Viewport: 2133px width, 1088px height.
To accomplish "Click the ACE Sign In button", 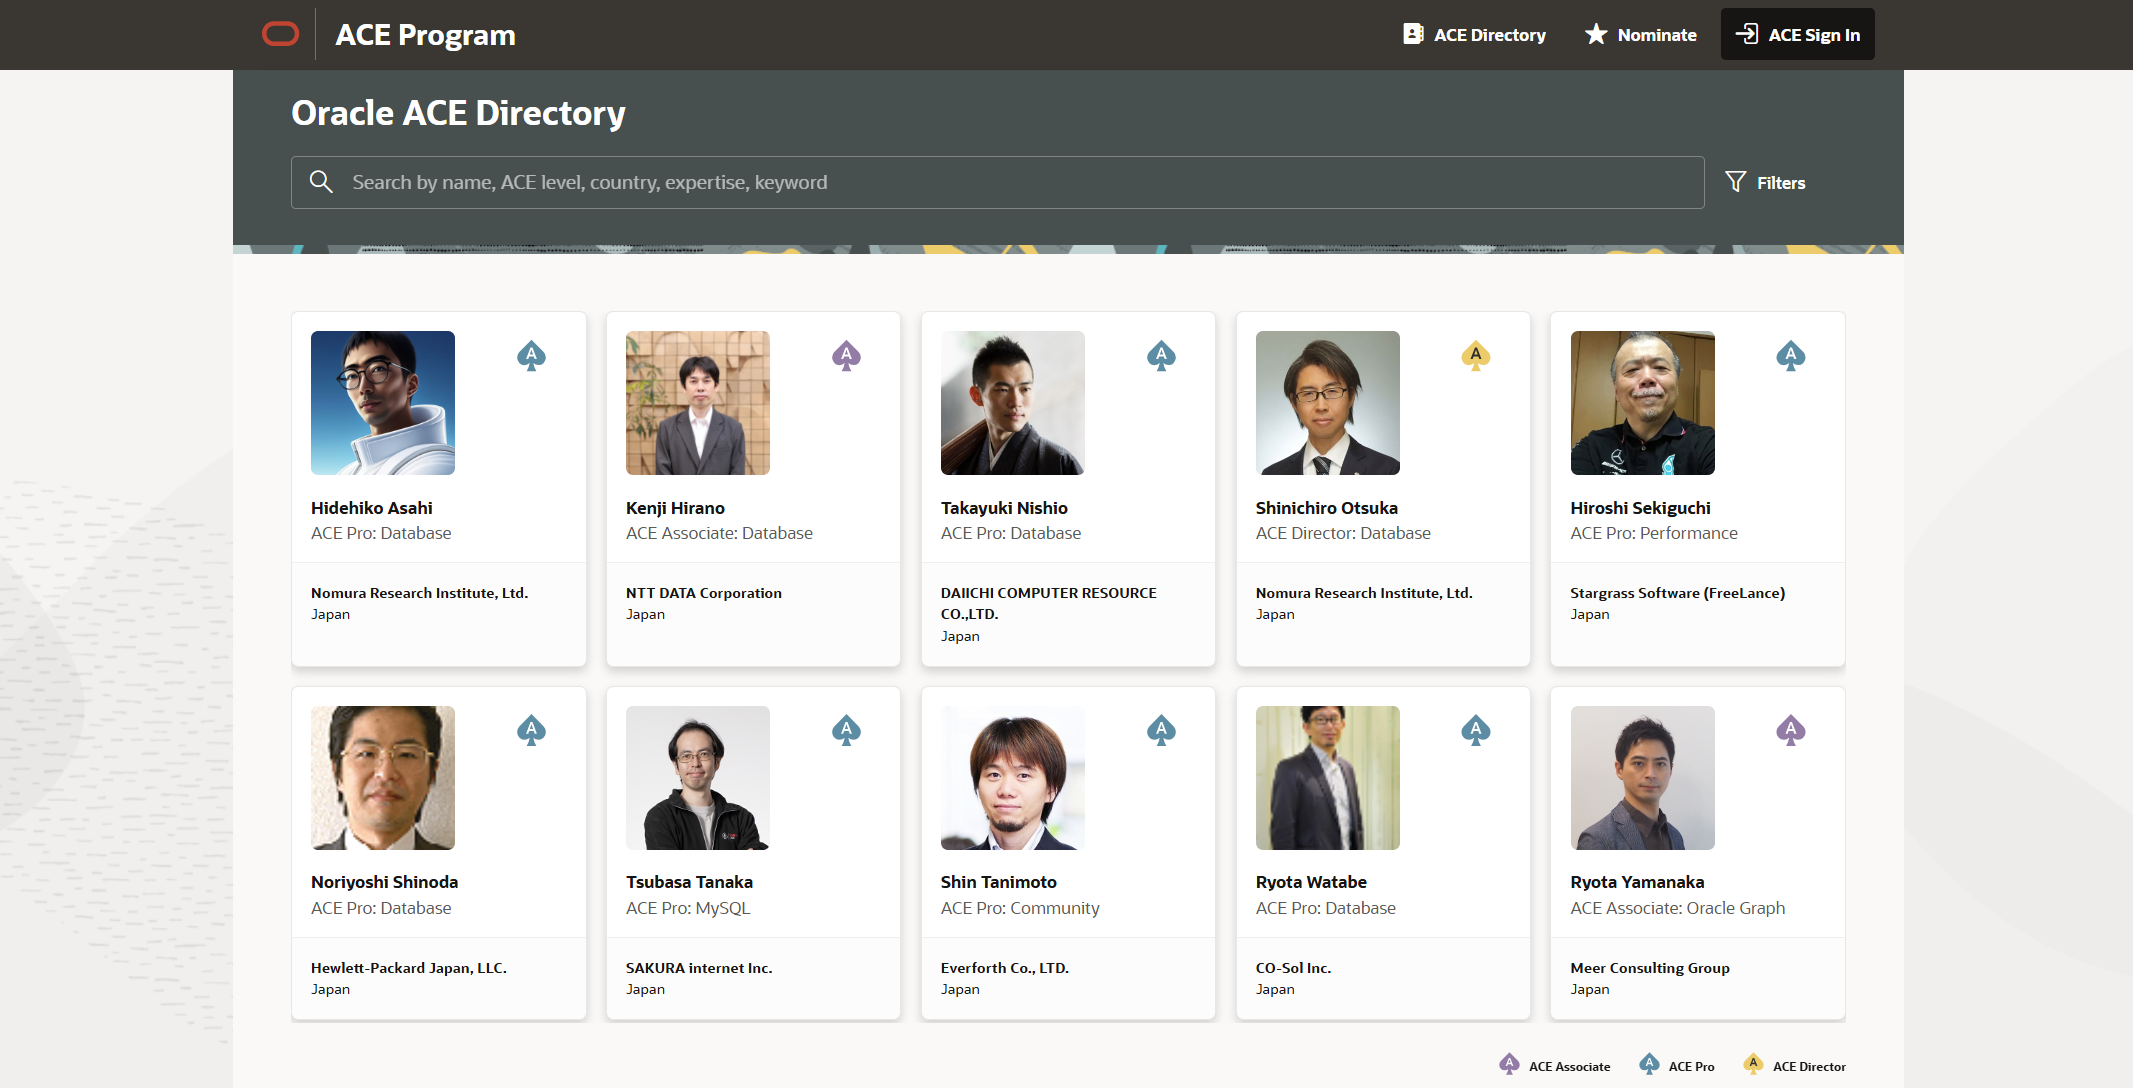I will (x=1797, y=35).
